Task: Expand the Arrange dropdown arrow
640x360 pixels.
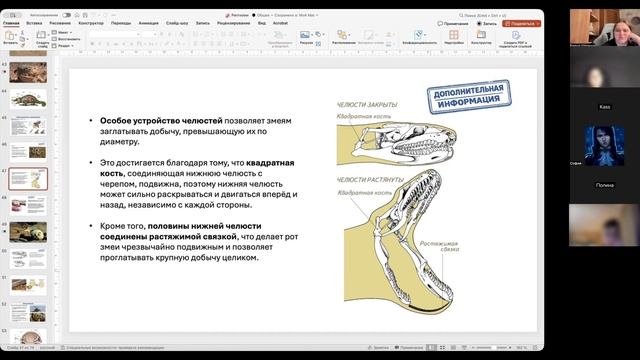Action: 349,35
